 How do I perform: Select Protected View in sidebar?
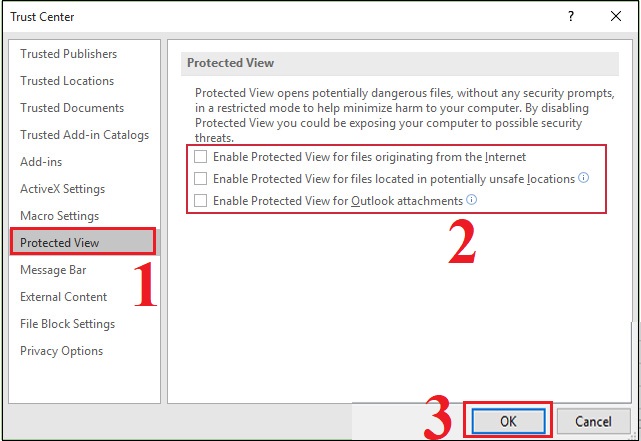click(x=60, y=243)
